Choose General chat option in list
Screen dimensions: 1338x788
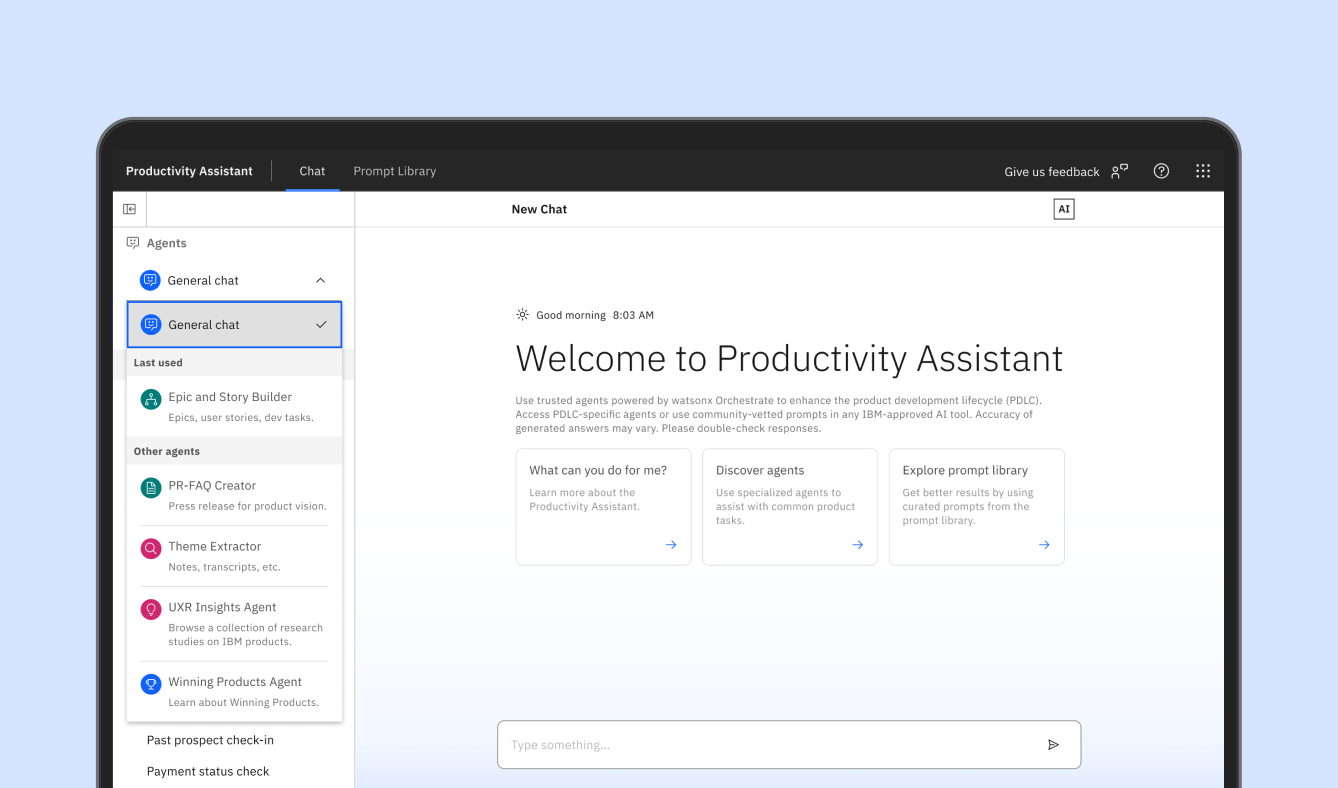[235, 325]
